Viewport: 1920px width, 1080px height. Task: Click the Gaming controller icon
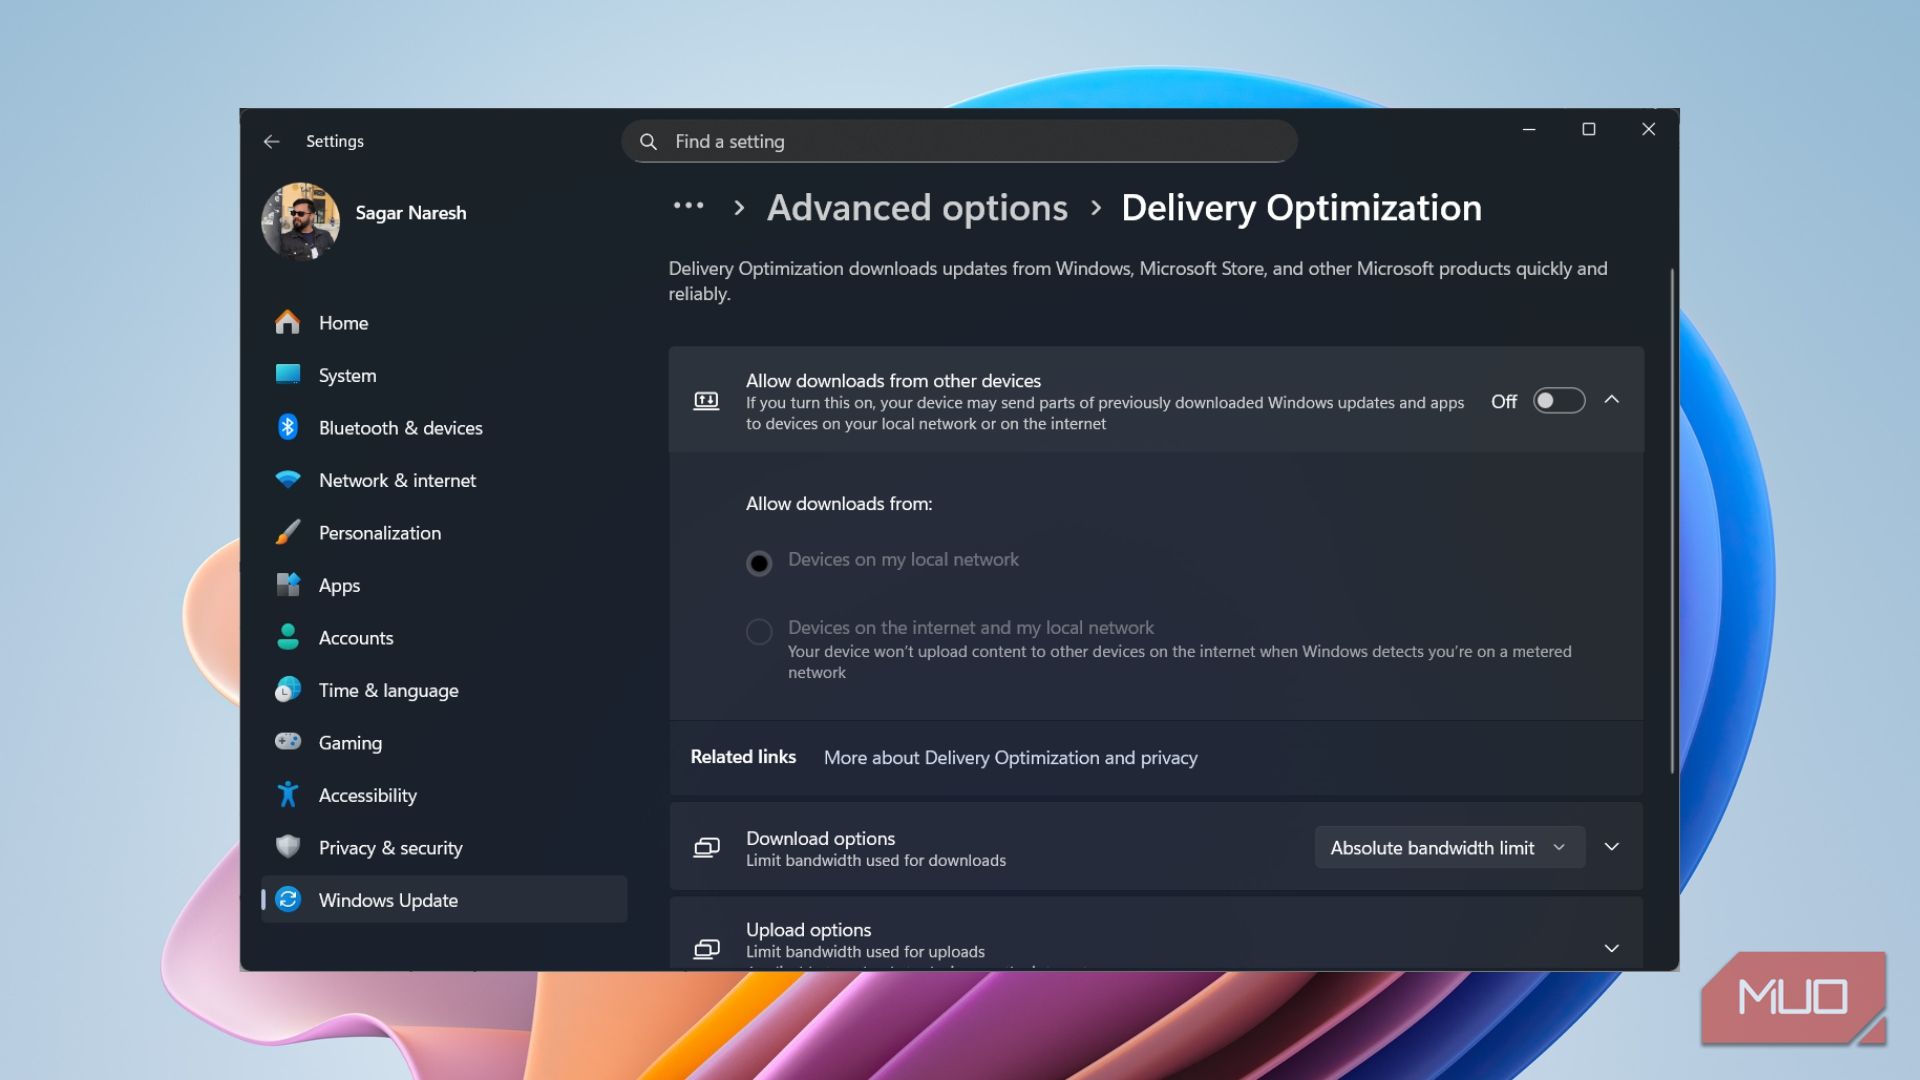pyautogui.click(x=288, y=742)
